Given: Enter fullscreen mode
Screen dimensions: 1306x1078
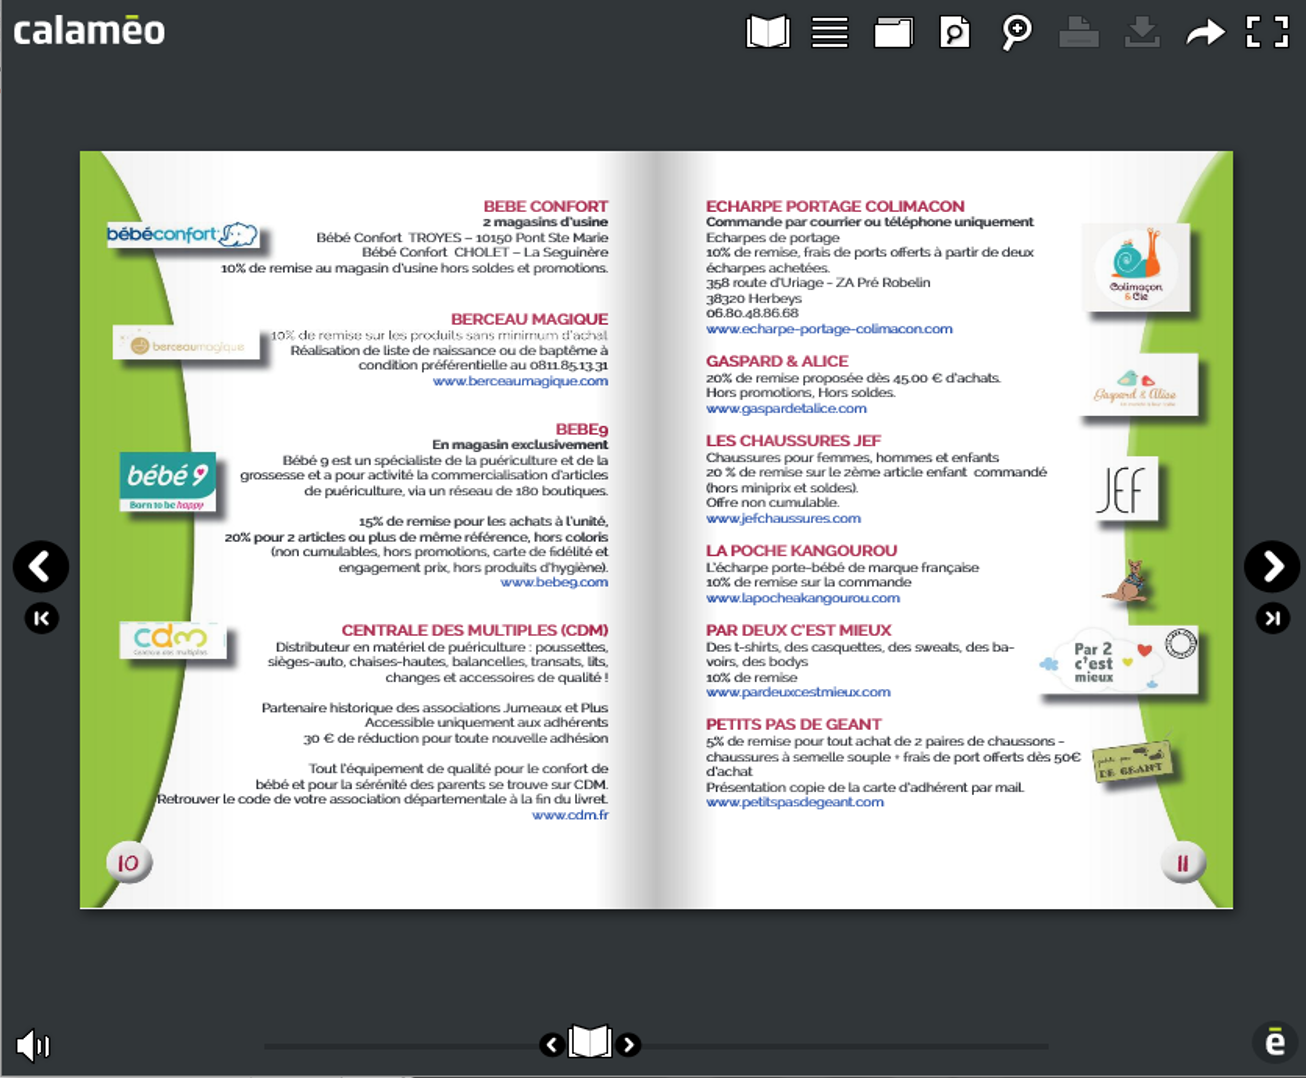Looking at the screenshot, I should click(x=1267, y=32).
